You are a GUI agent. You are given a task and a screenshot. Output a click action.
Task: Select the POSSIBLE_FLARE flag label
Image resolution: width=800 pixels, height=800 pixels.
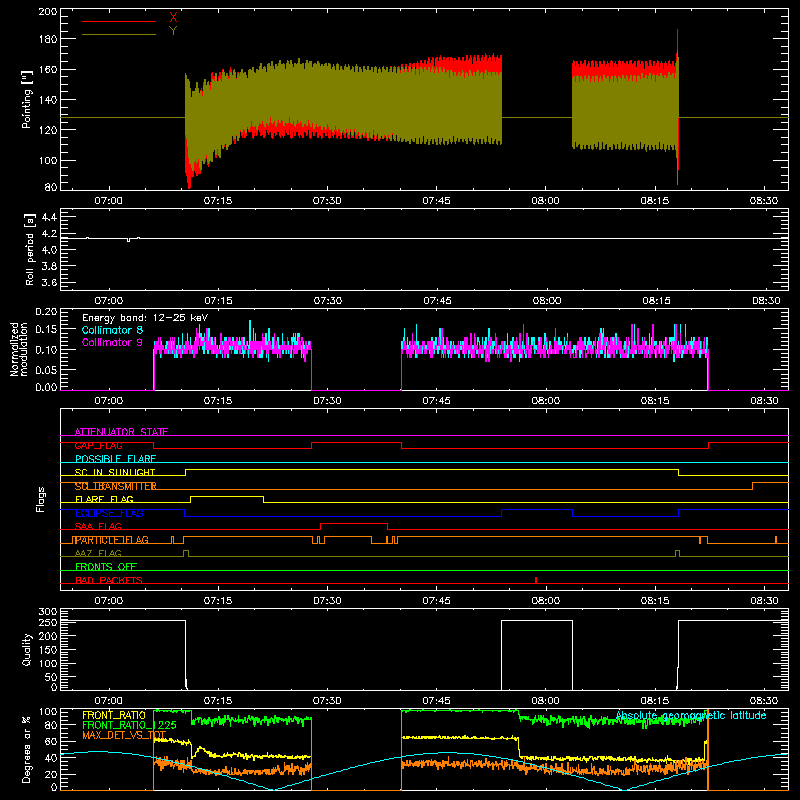(x=115, y=459)
